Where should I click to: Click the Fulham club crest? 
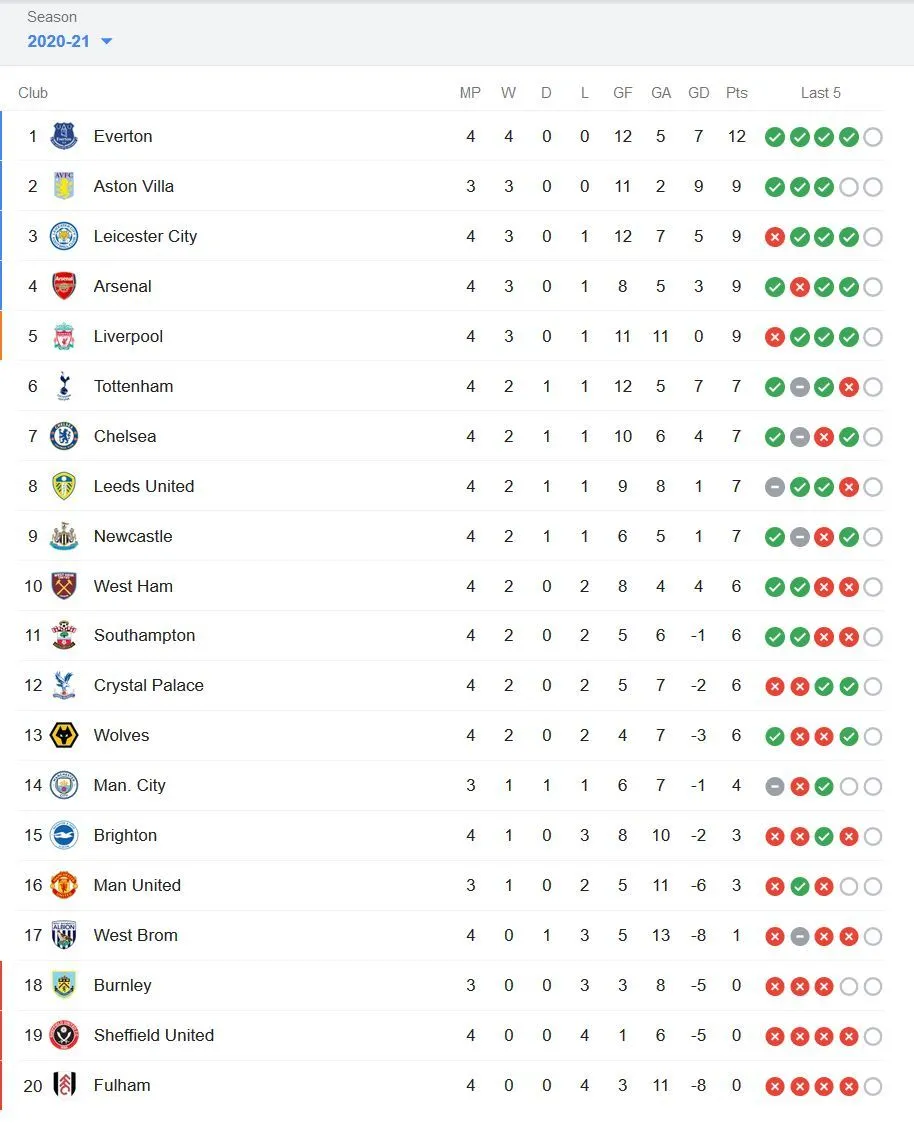[64, 1085]
